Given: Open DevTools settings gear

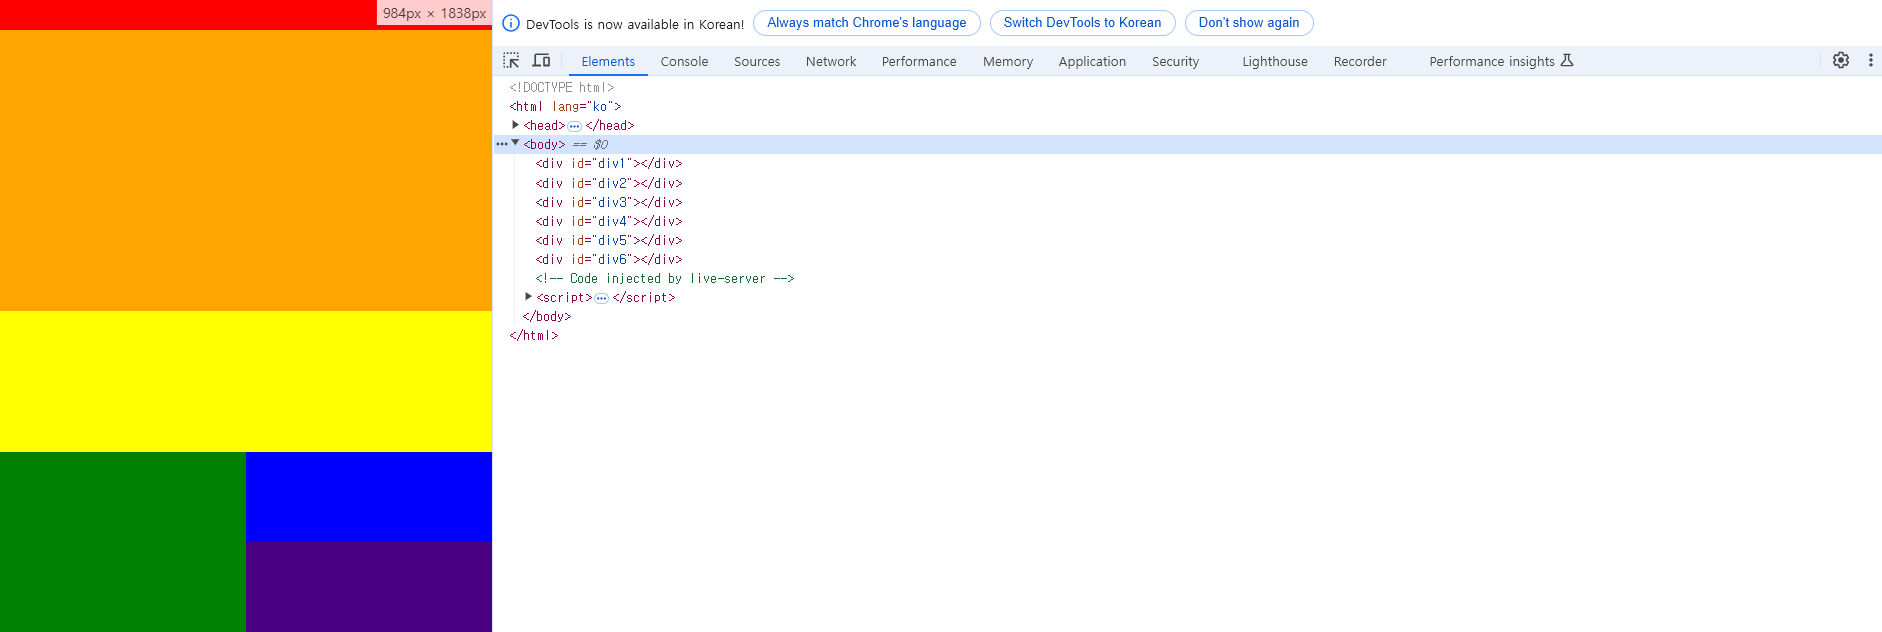Looking at the screenshot, I should tap(1841, 60).
